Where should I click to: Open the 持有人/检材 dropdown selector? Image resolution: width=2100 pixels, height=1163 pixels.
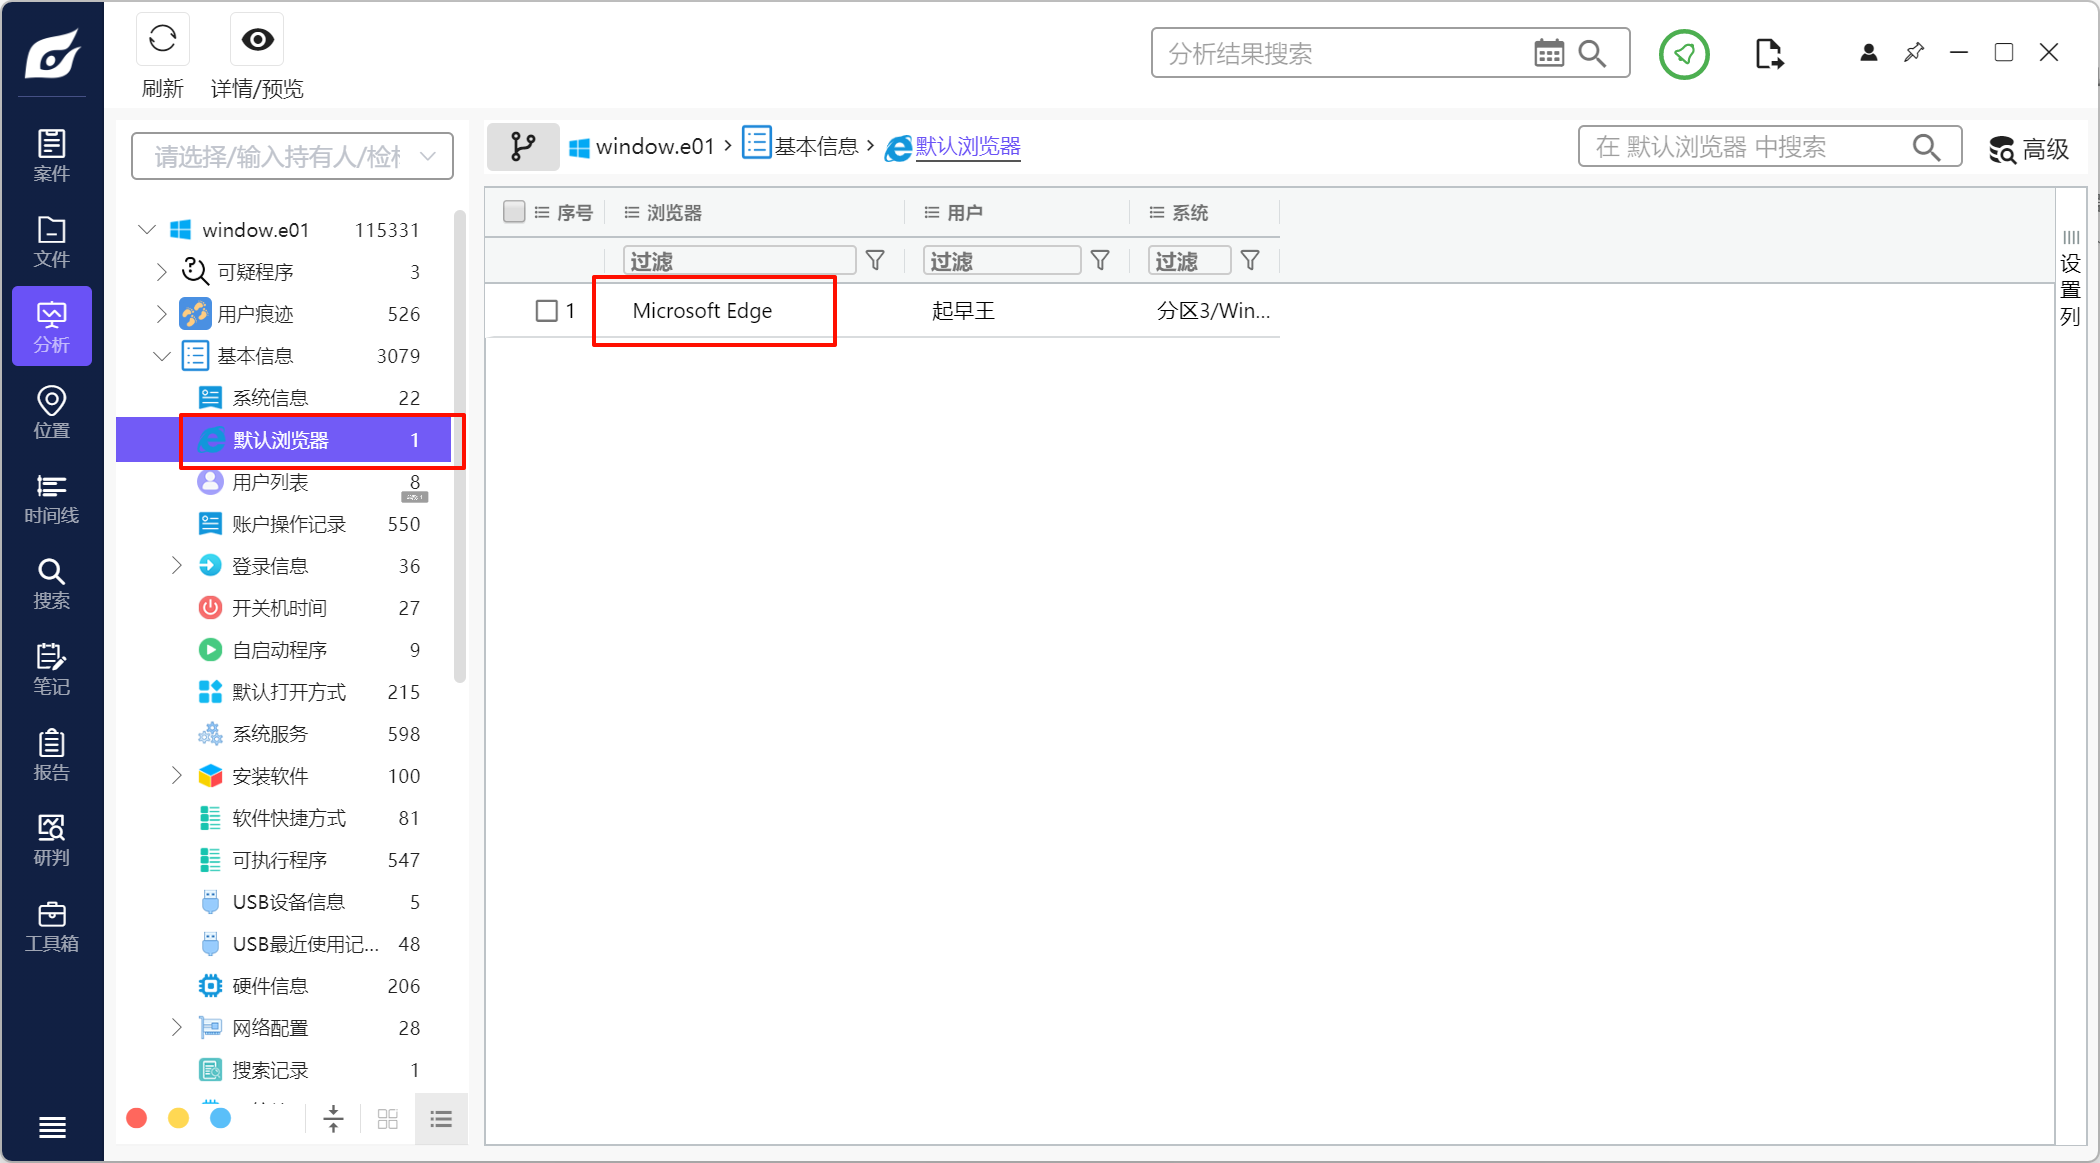pyautogui.click(x=292, y=156)
